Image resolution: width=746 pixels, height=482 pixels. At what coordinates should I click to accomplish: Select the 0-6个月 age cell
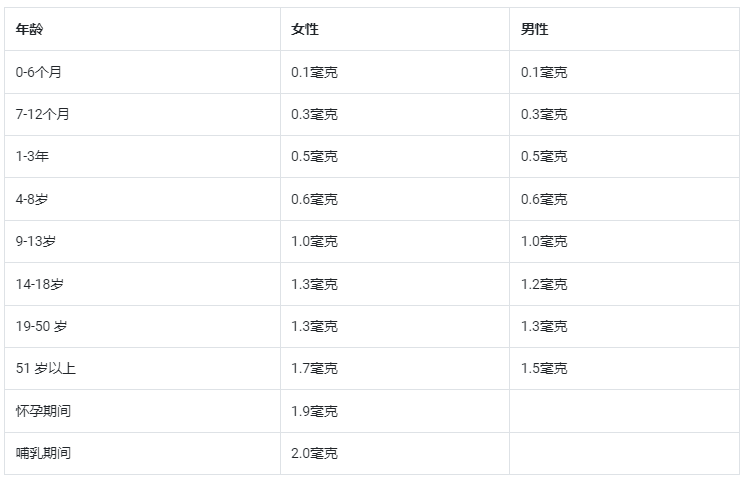[x=40, y=72]
